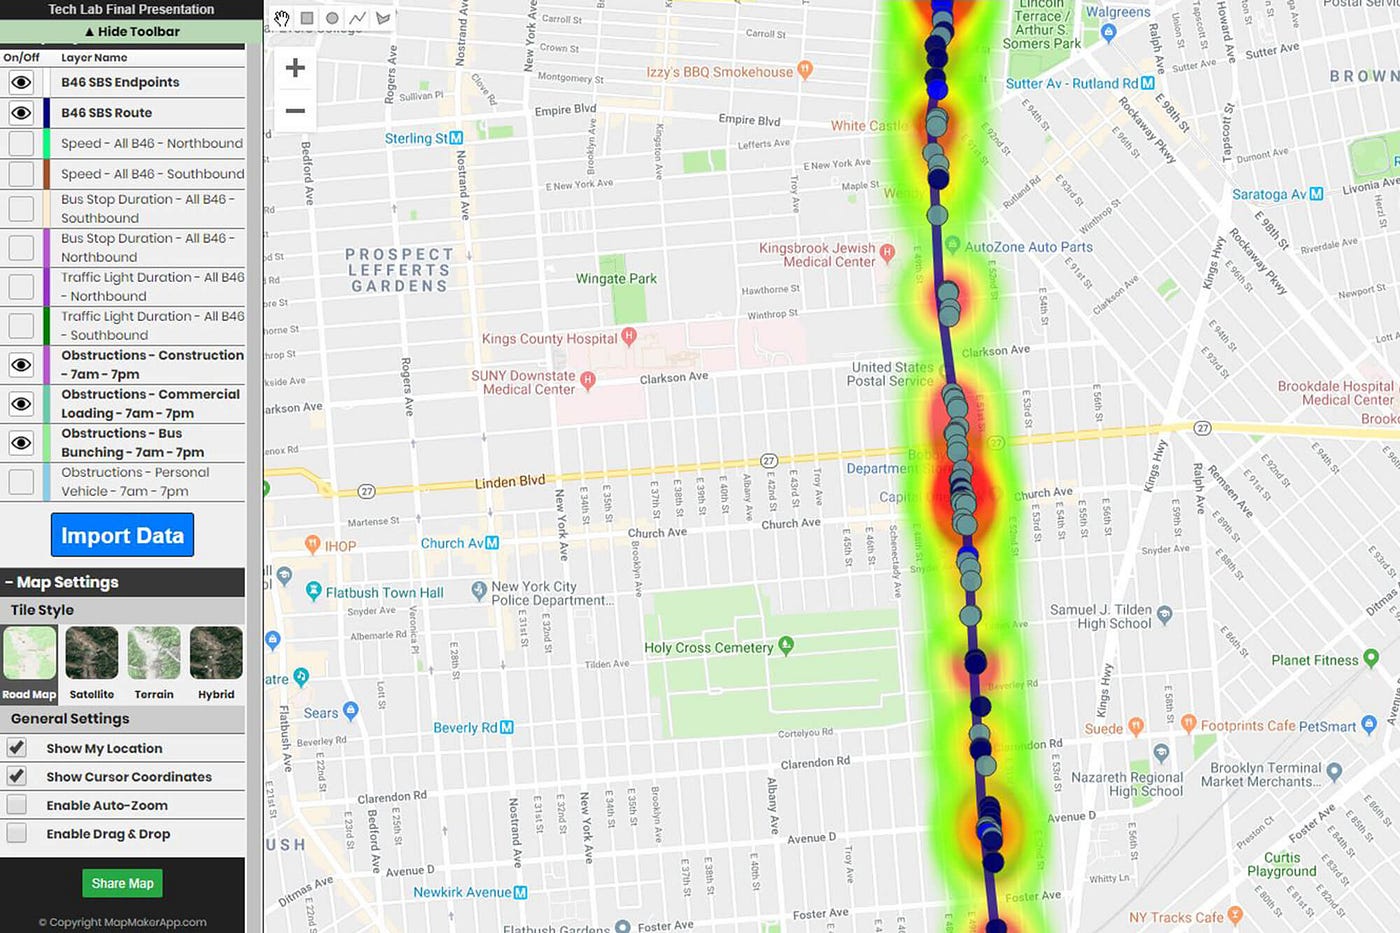Hide Obstructions - Bus Bunching layer
This screenshot has width=1400, height=933.
point(21,443)
